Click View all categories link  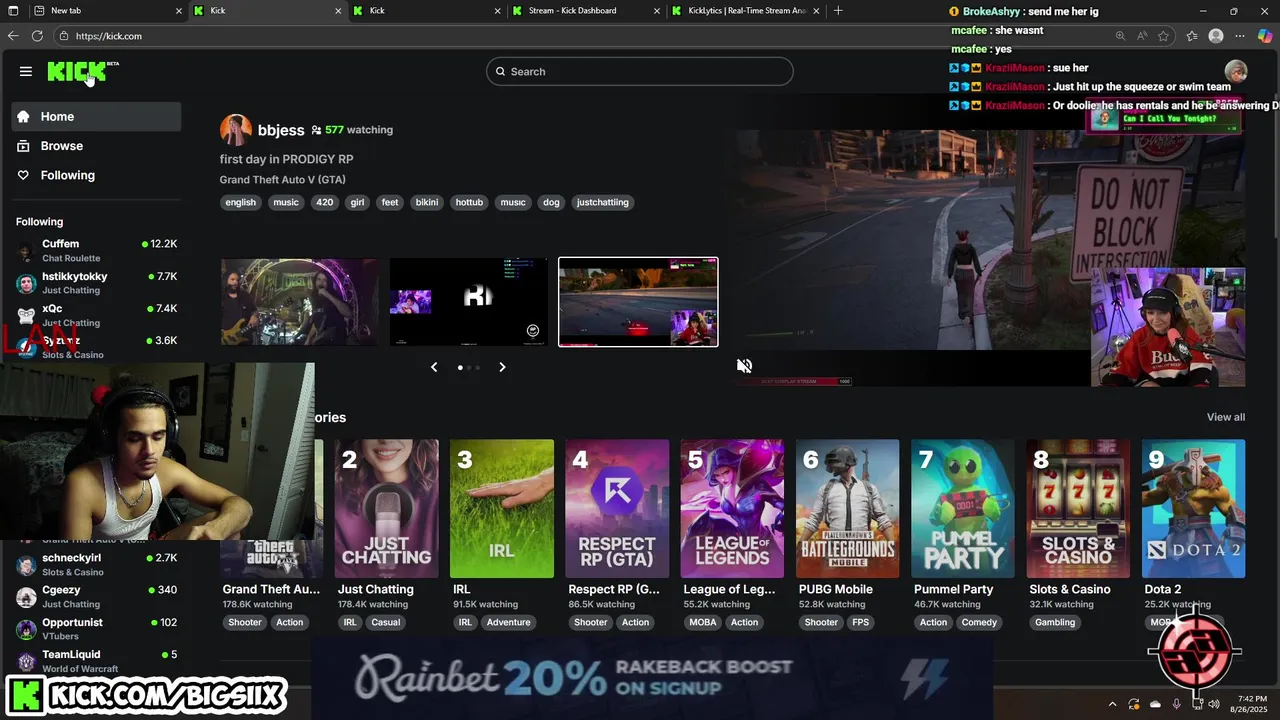point(1226,417)
